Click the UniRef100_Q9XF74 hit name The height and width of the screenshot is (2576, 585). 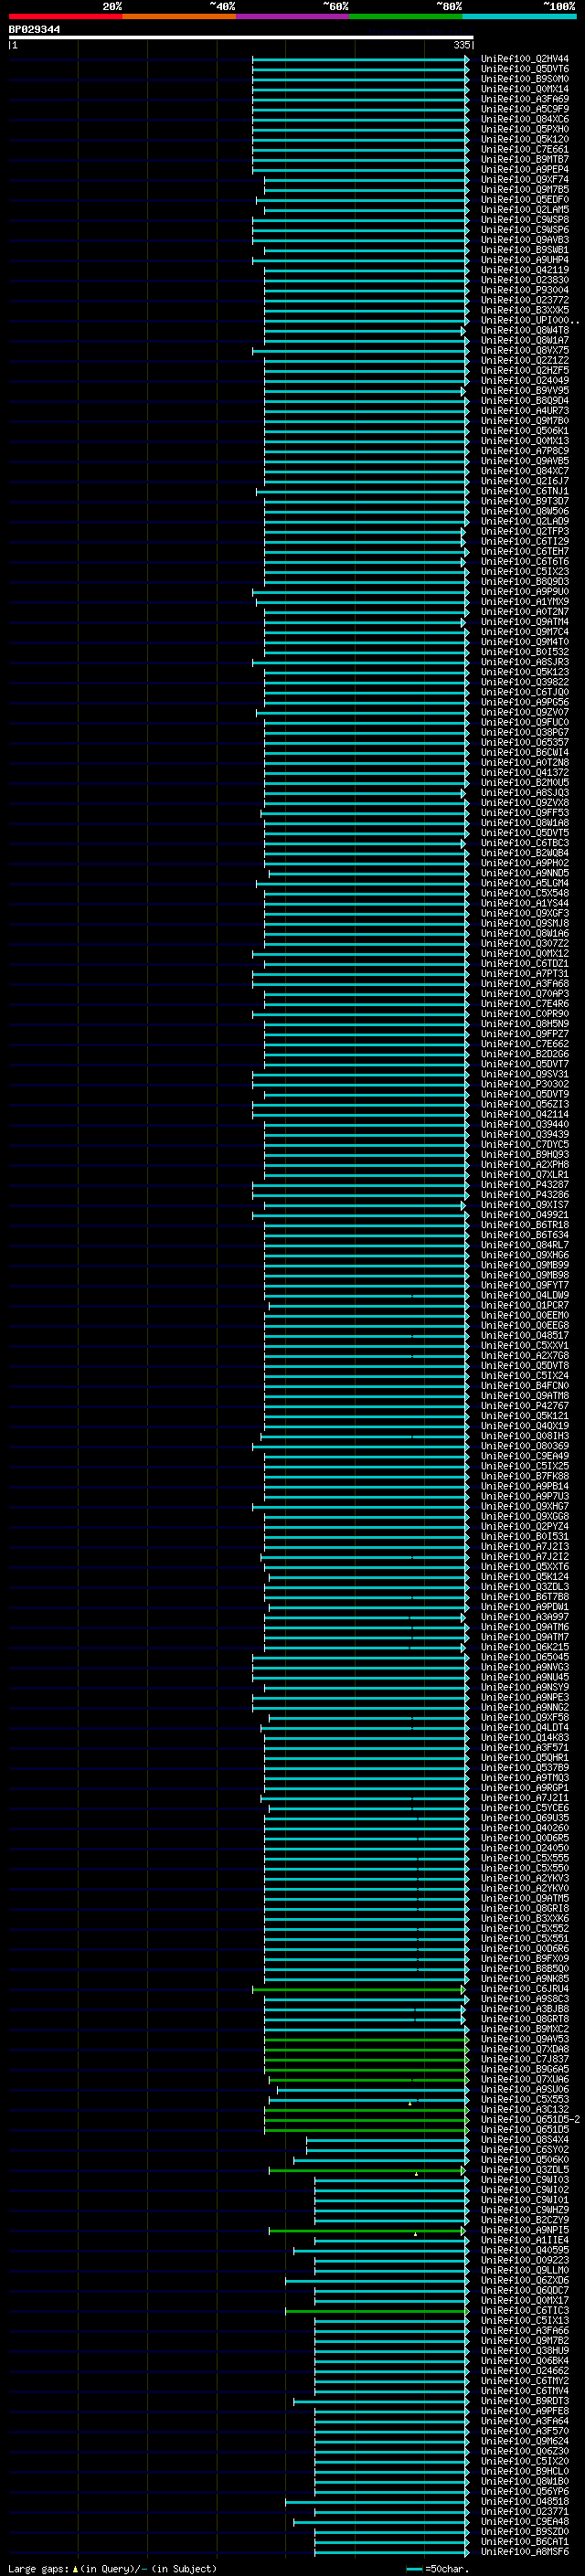525,180
